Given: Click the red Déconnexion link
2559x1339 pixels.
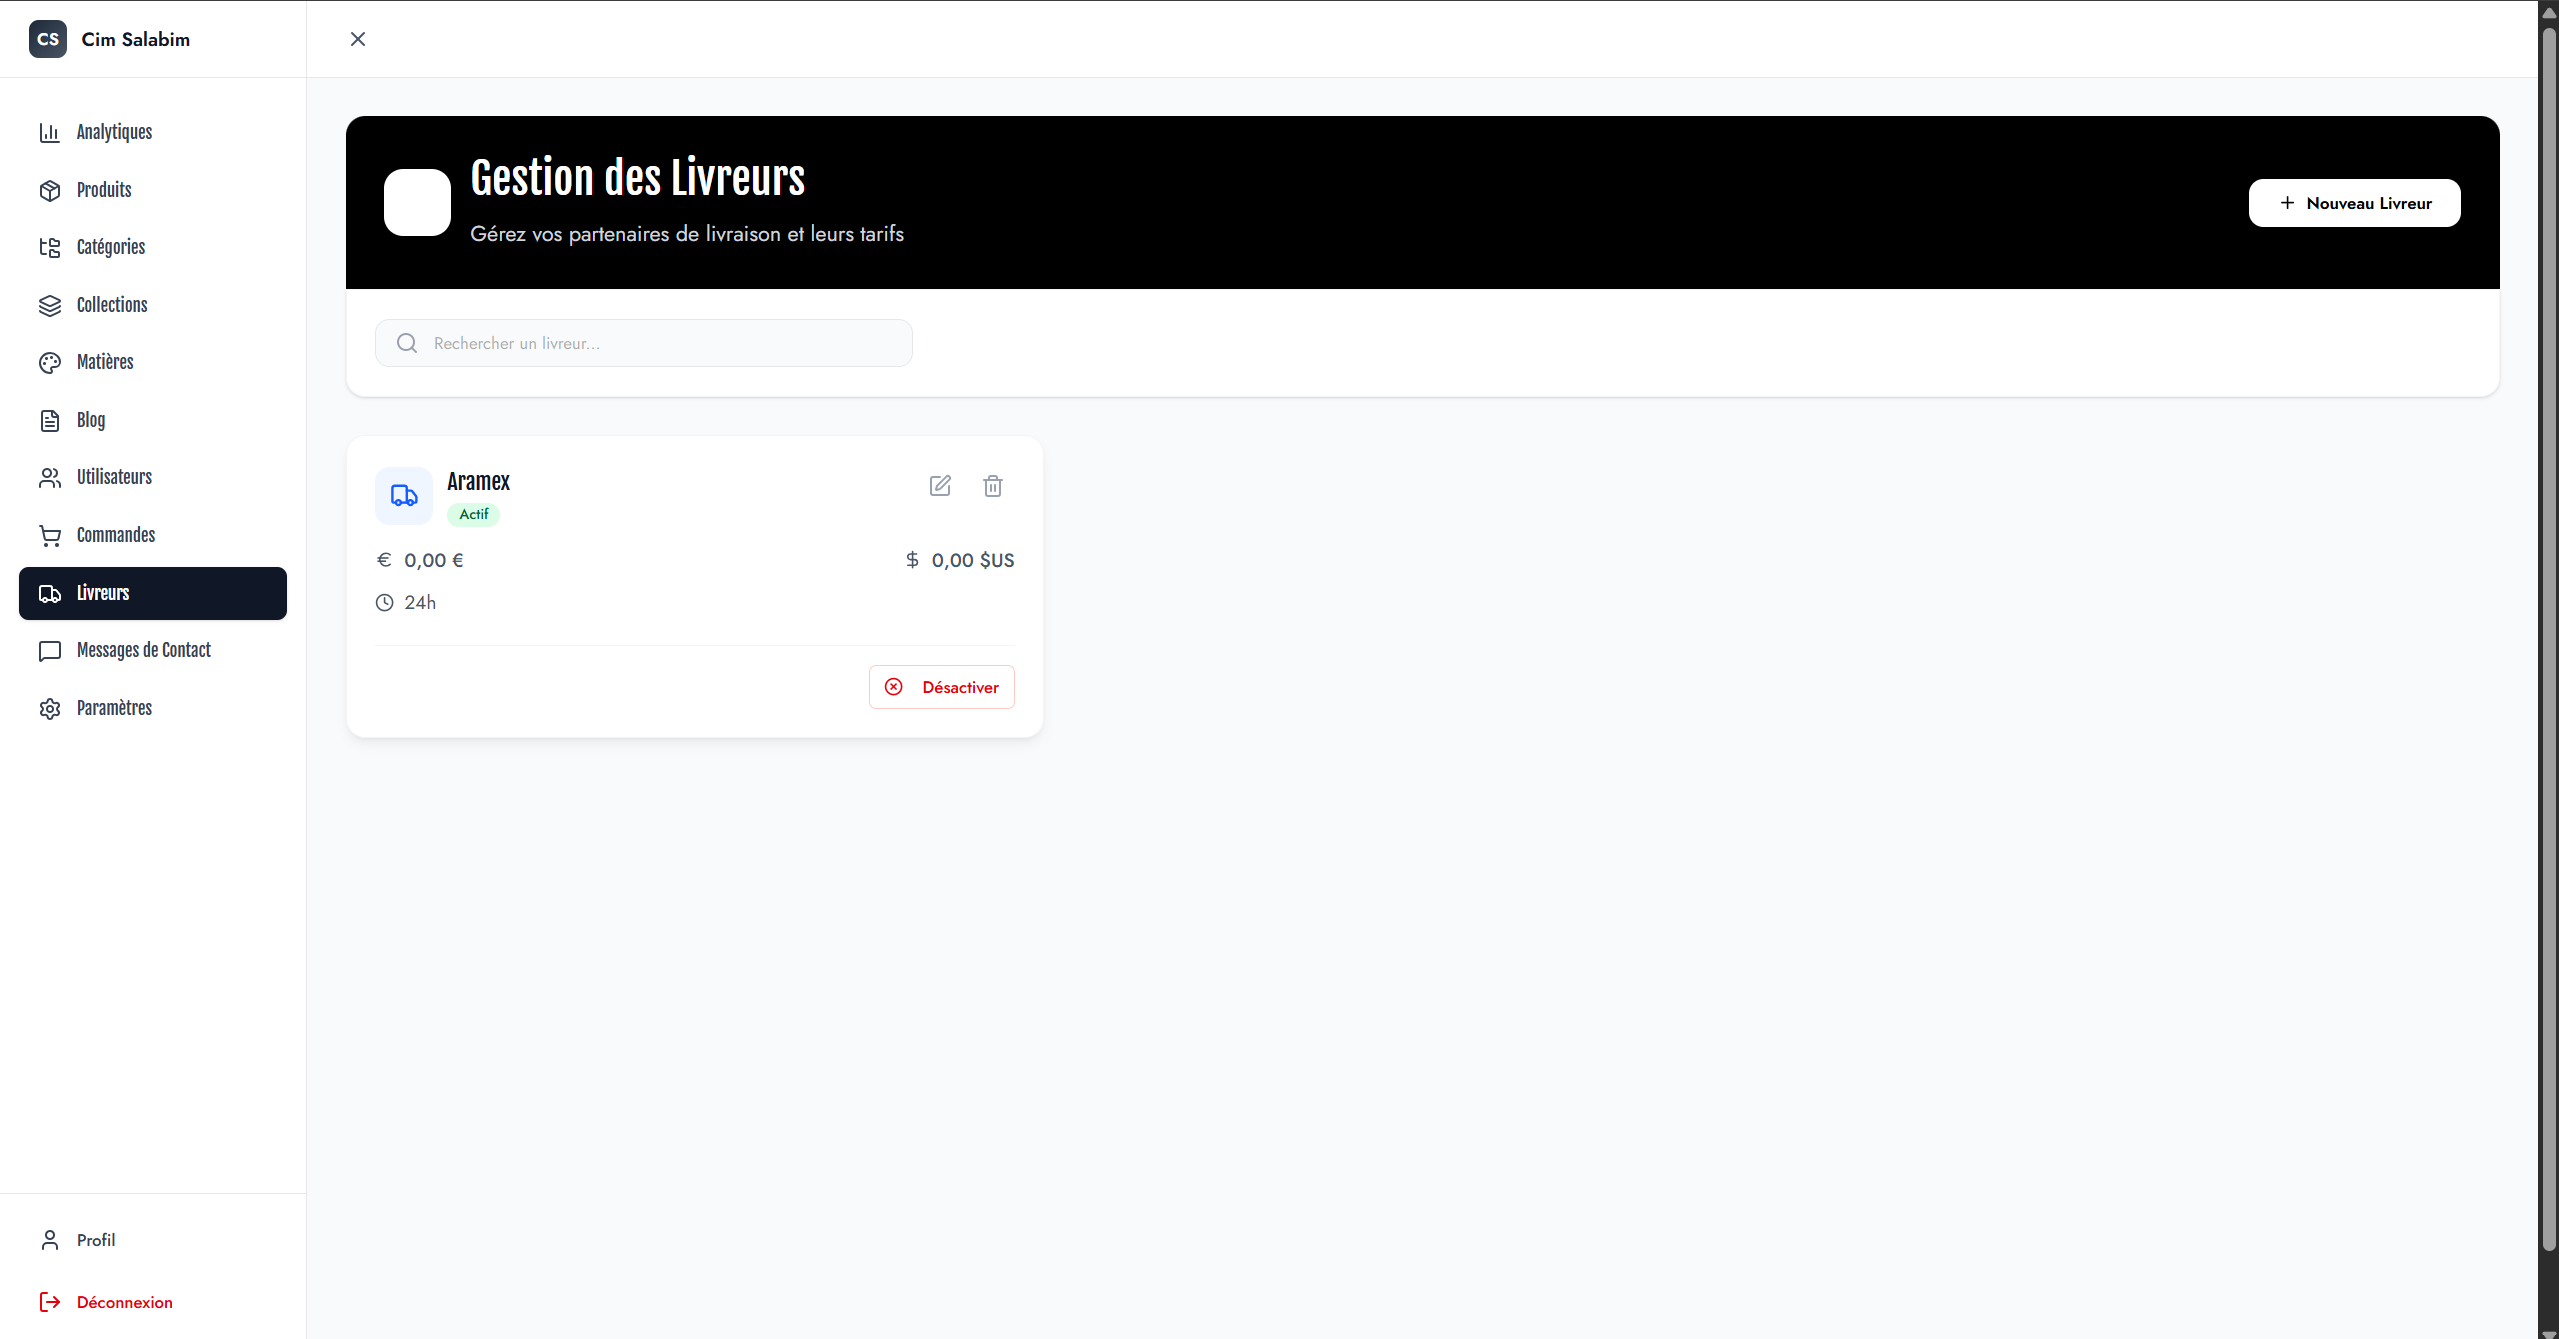Looking at the screenshot, I should coord(124,1302).
